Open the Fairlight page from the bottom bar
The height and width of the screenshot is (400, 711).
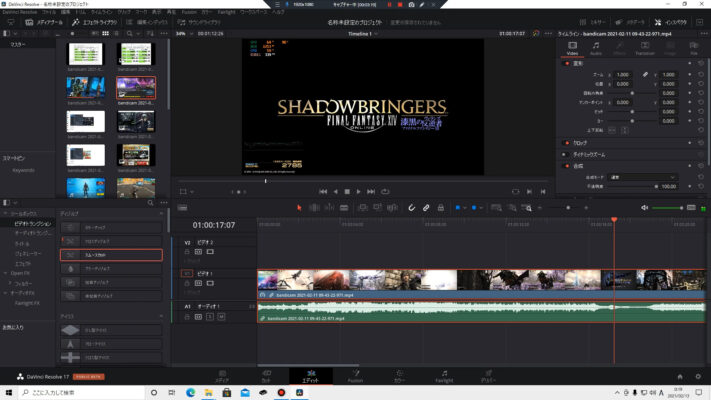tap(443, 375)
